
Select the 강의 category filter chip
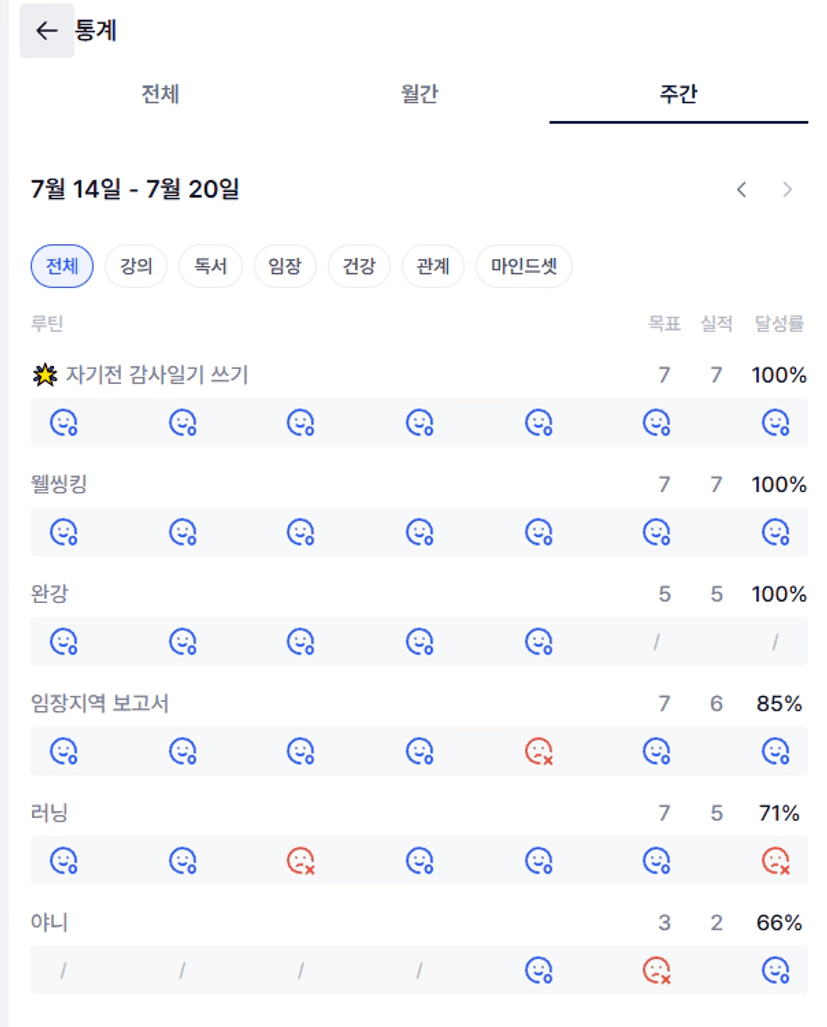136,266
